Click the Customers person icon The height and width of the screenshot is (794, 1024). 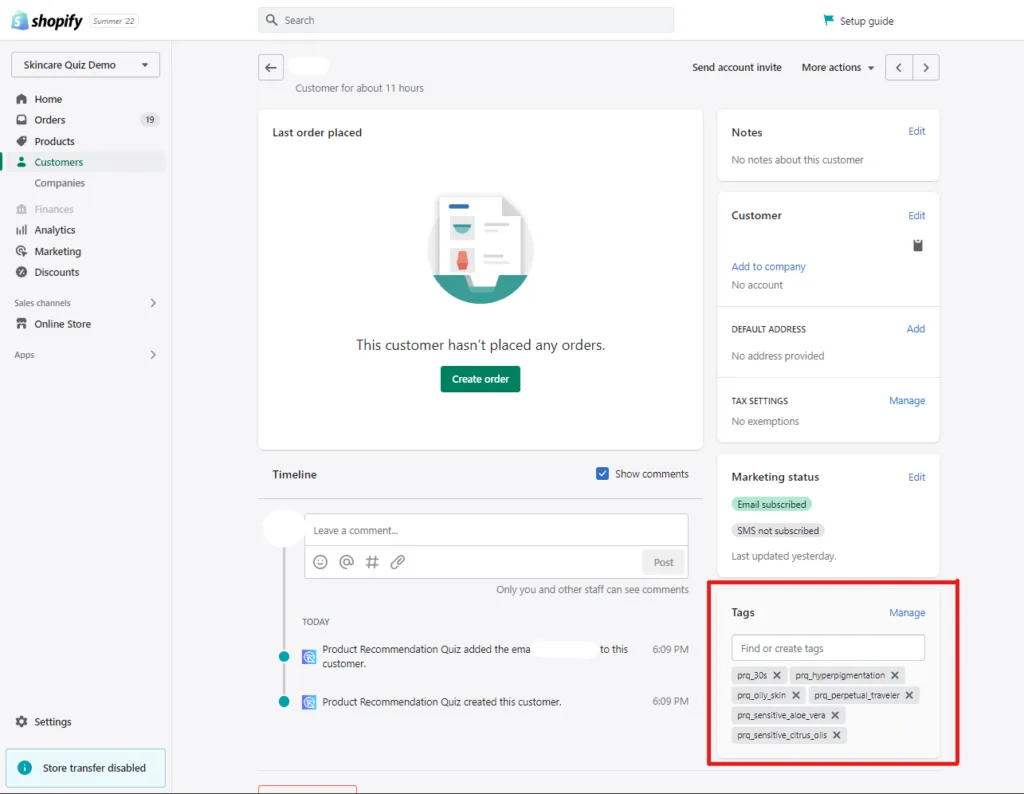click(22, 162)
